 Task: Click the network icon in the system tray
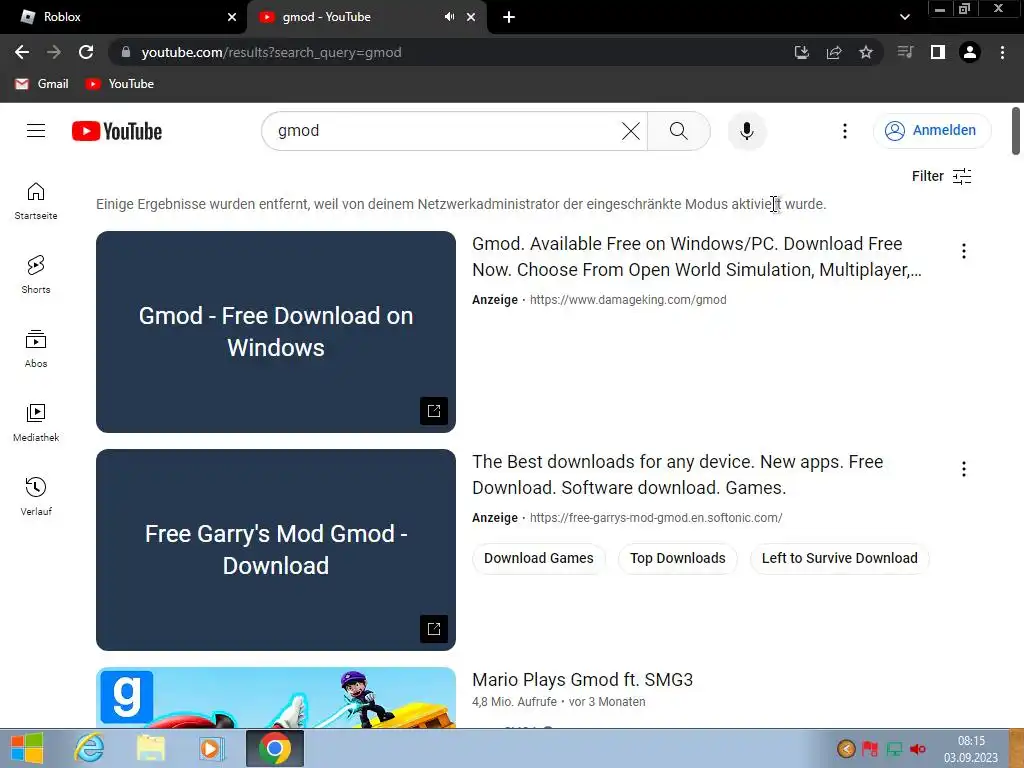(x=894, y=749)
